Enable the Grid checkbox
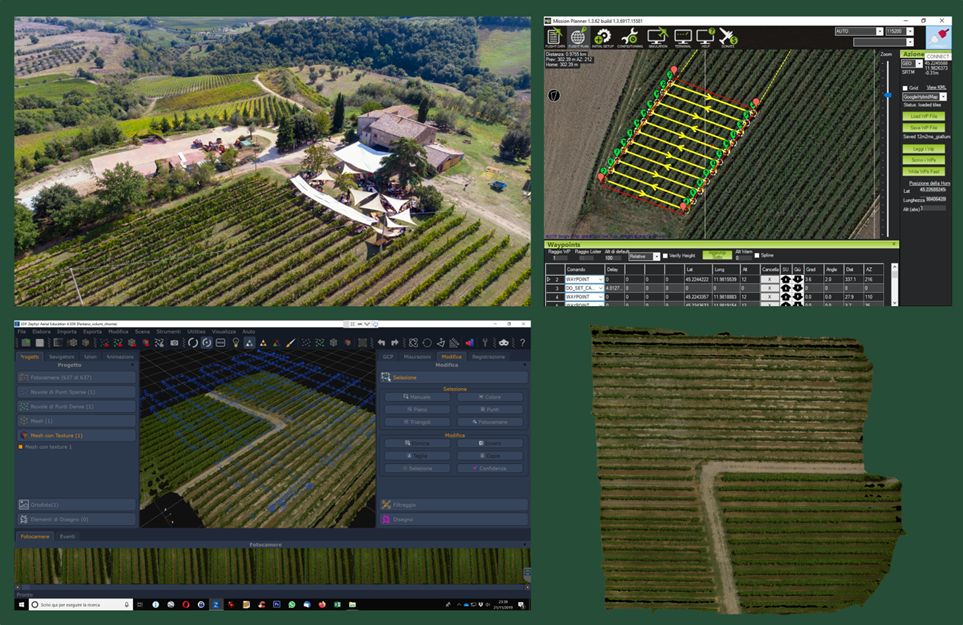This screenshot has height=625, width=963. click(x=906, y=88)
